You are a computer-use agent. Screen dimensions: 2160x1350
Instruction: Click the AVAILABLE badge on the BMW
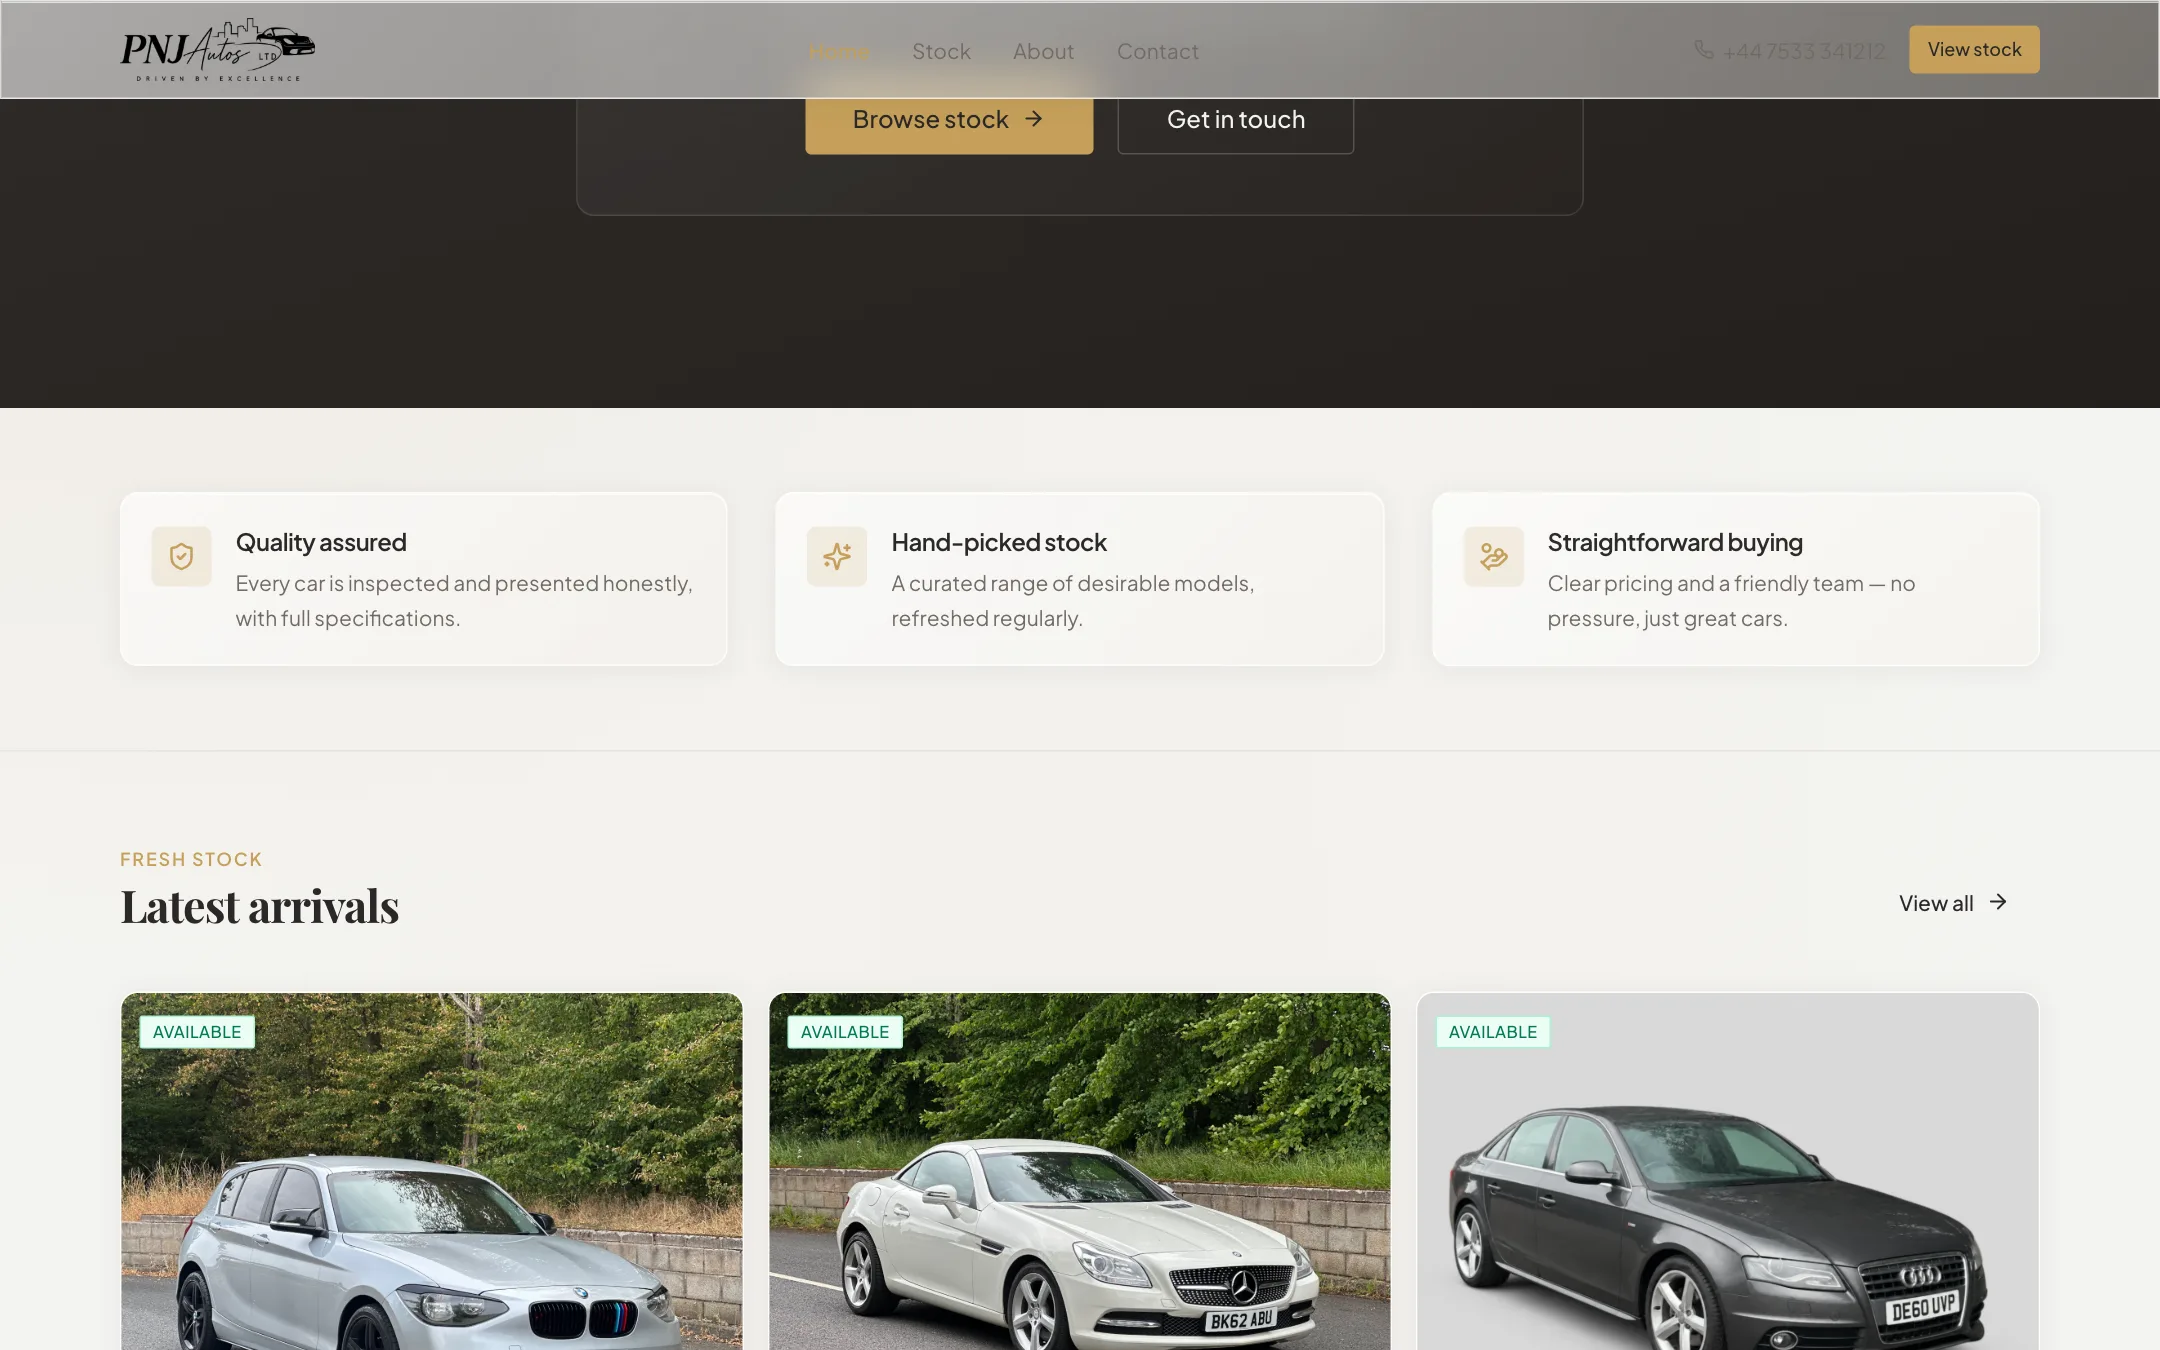tap(197, 1032)
